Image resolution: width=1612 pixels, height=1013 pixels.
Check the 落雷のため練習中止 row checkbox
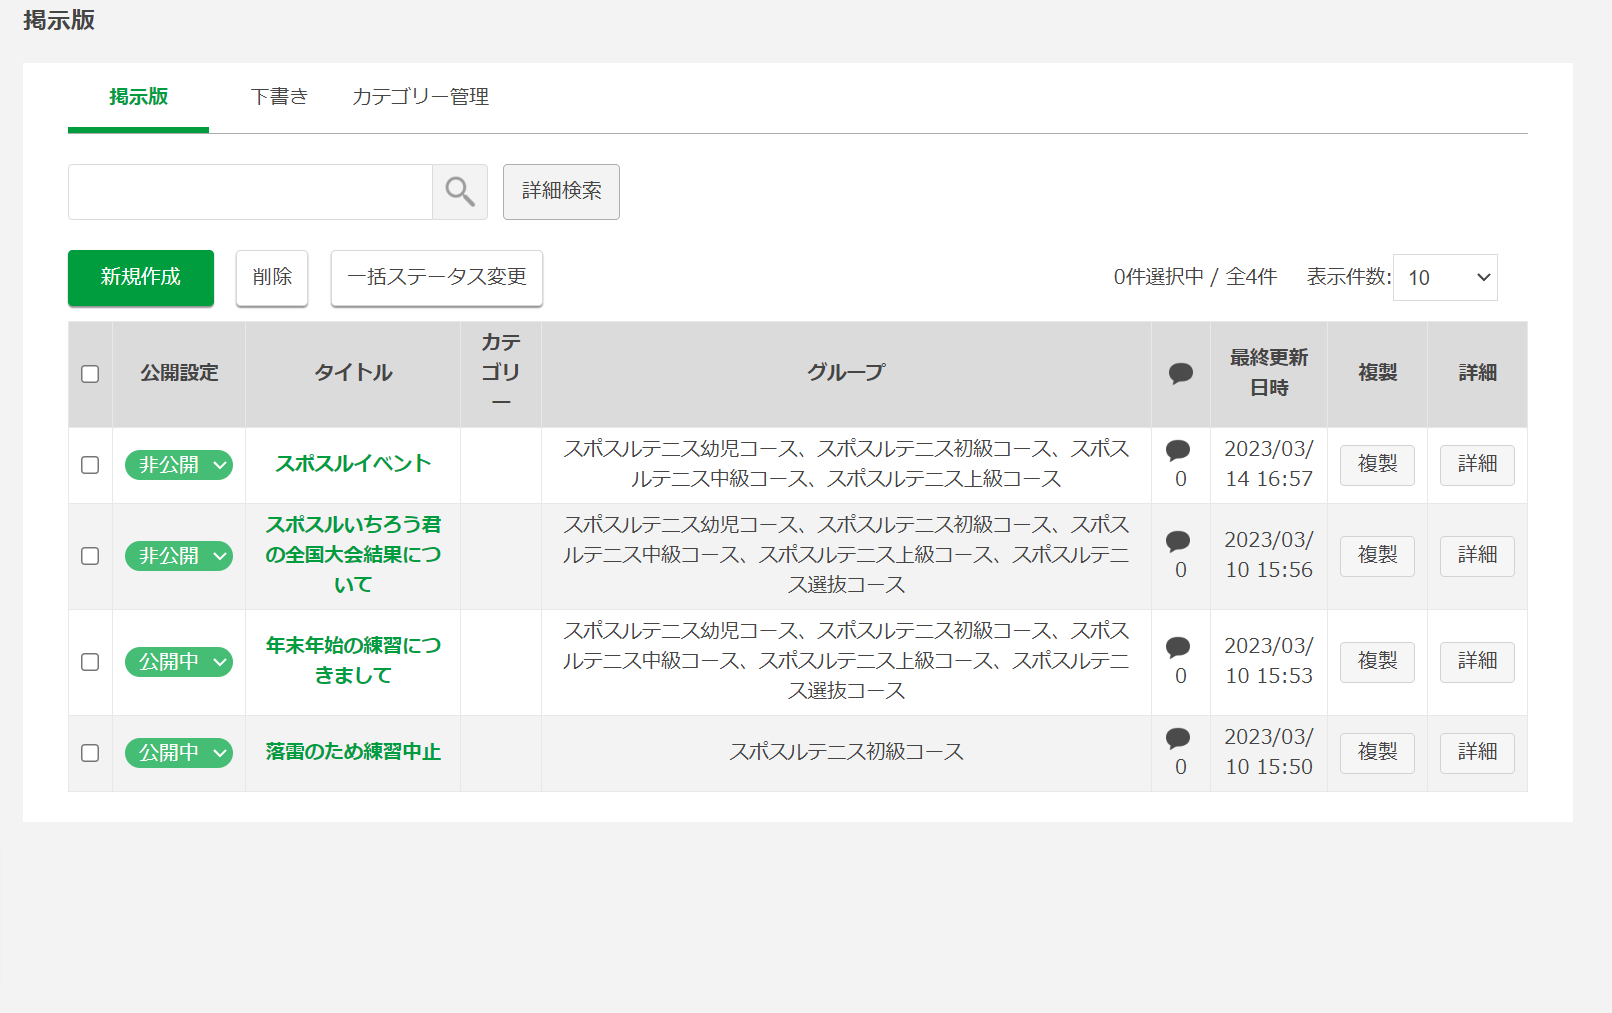pos(90,753)
